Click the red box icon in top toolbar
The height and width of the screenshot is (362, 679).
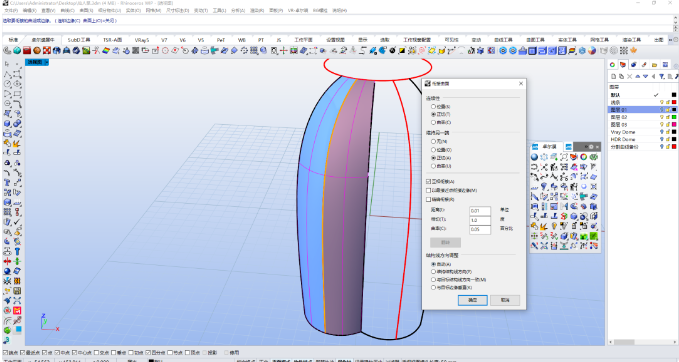point(27,51)
